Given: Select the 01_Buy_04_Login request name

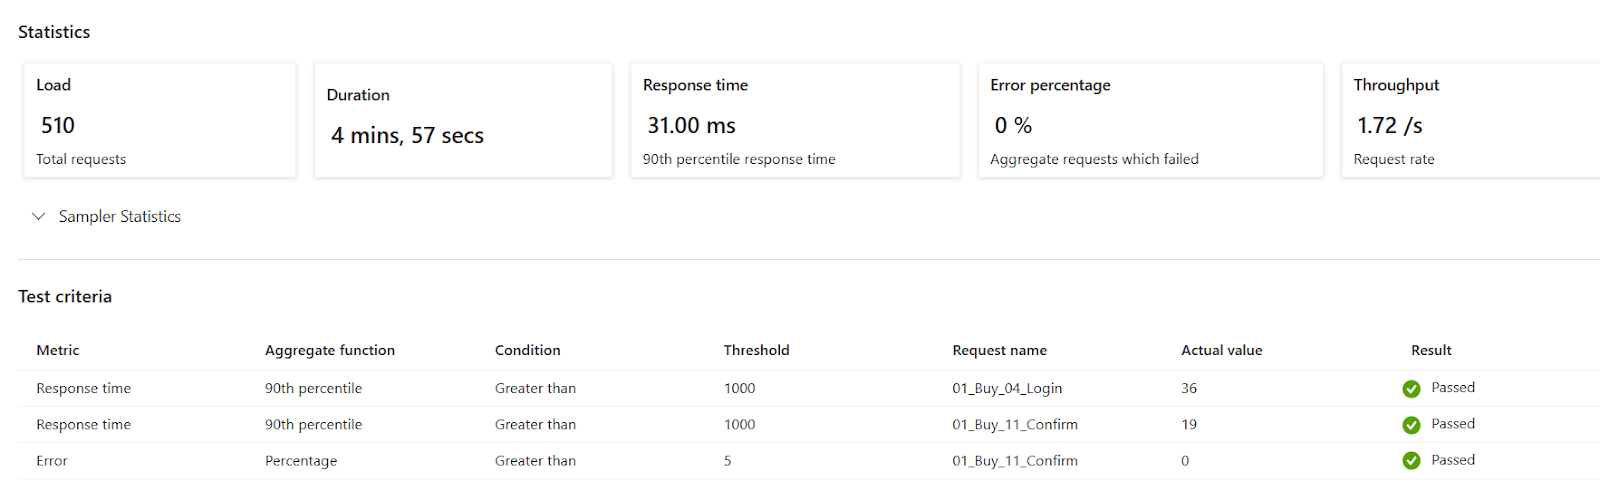Looking at the screenshot, I should (x=1007, y=388).
